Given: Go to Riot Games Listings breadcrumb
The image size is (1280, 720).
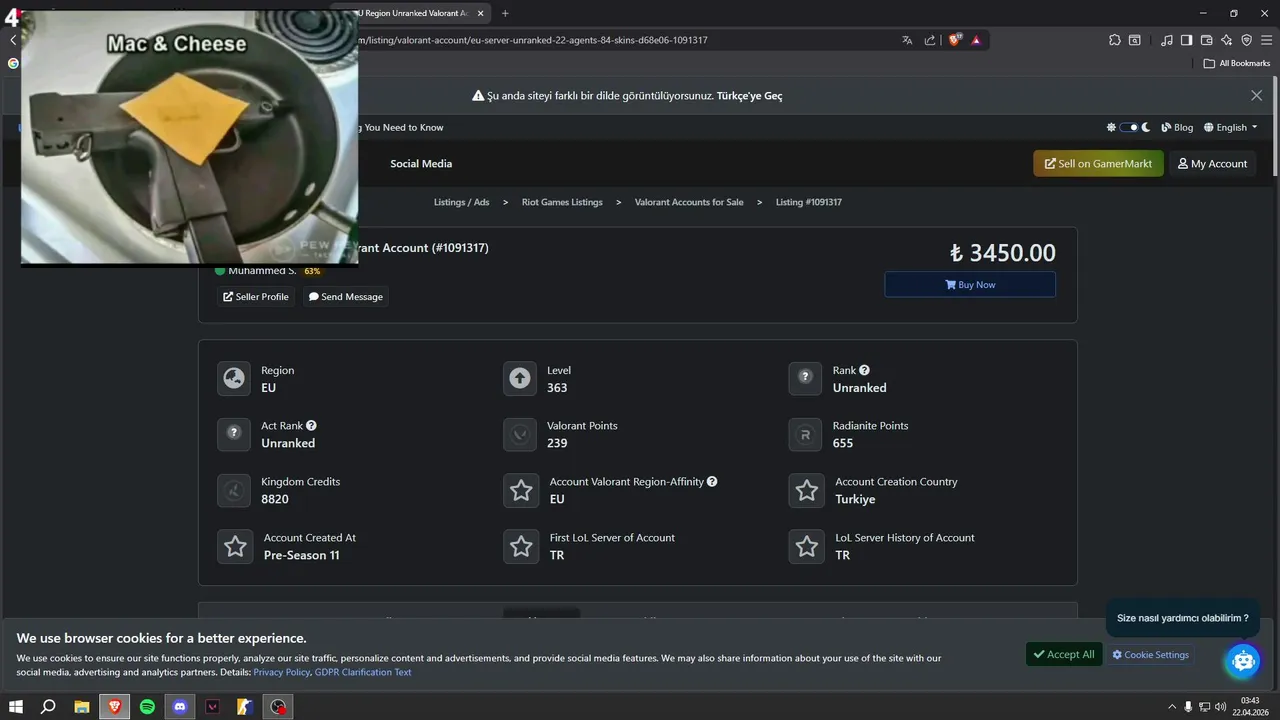Looking at the screenshot, I should pos(562,202).
